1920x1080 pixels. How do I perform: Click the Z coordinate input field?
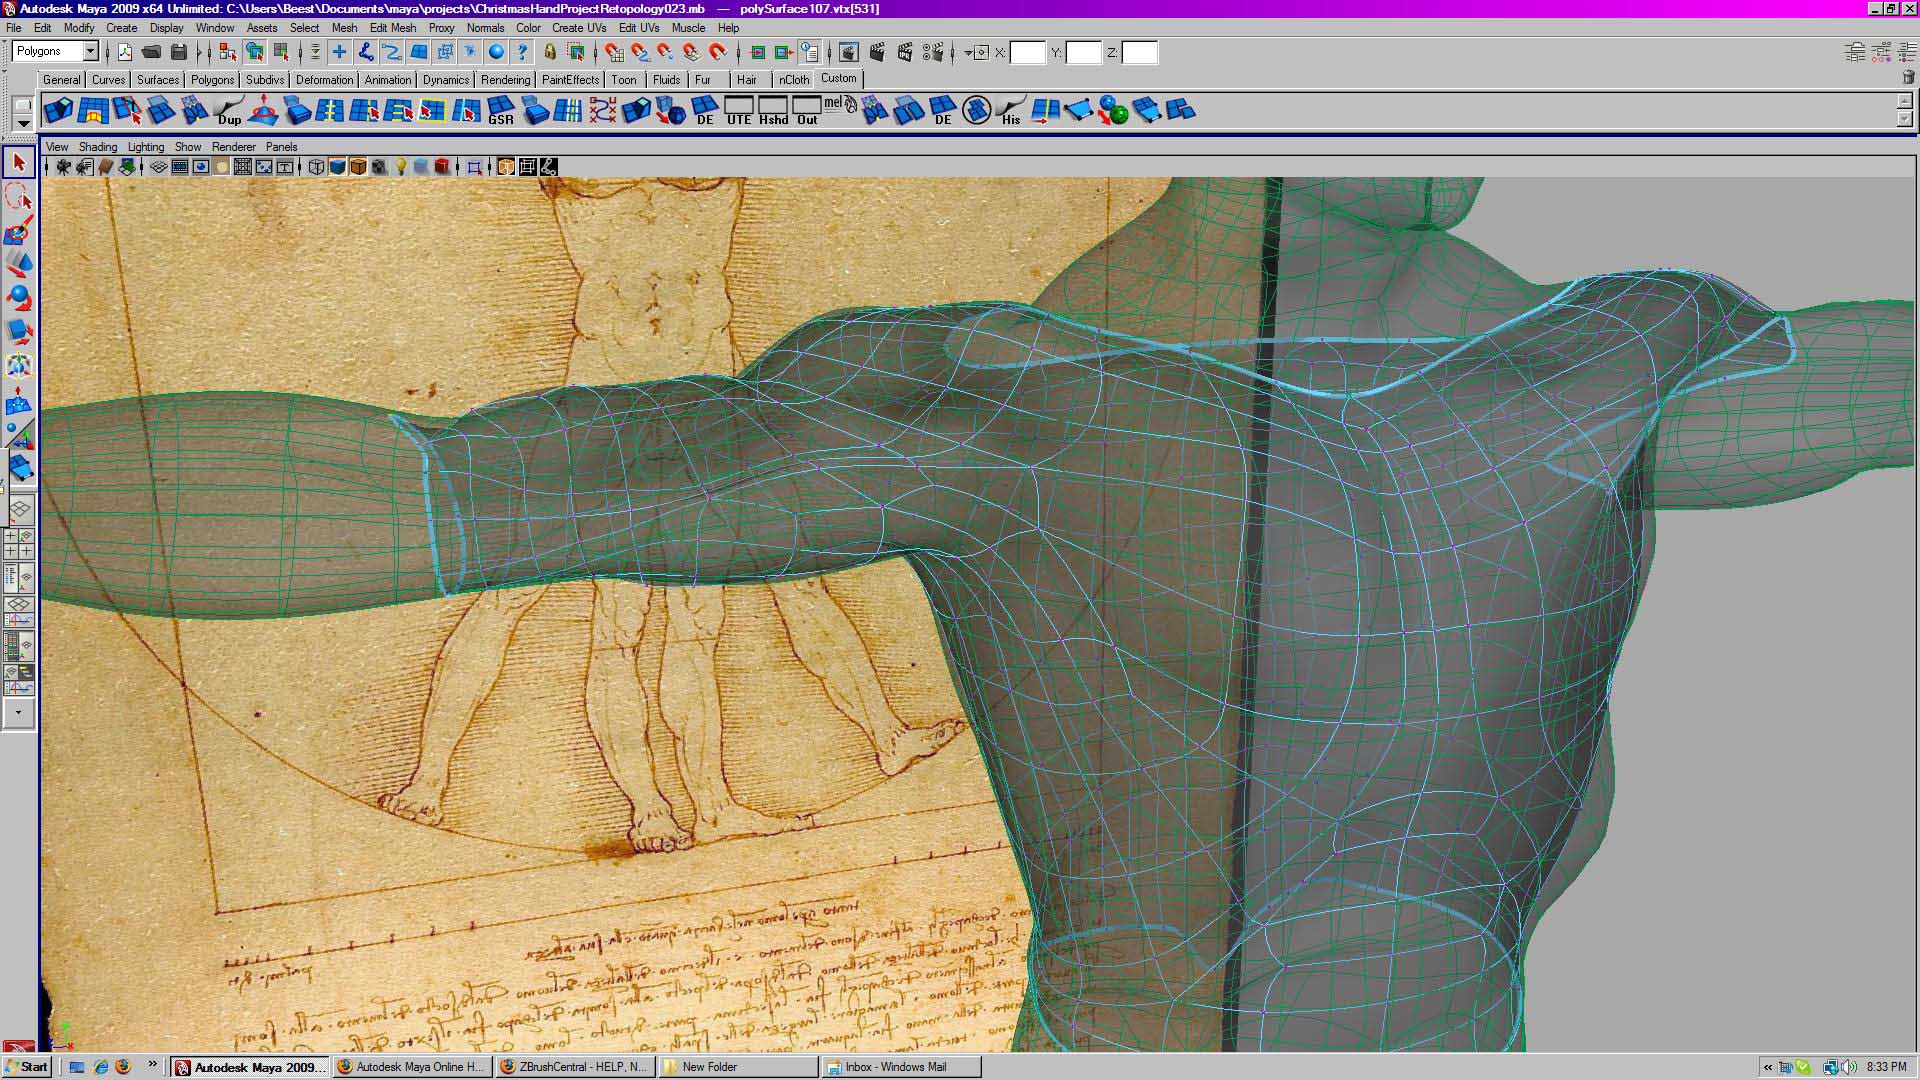(x=1139, y=52)
